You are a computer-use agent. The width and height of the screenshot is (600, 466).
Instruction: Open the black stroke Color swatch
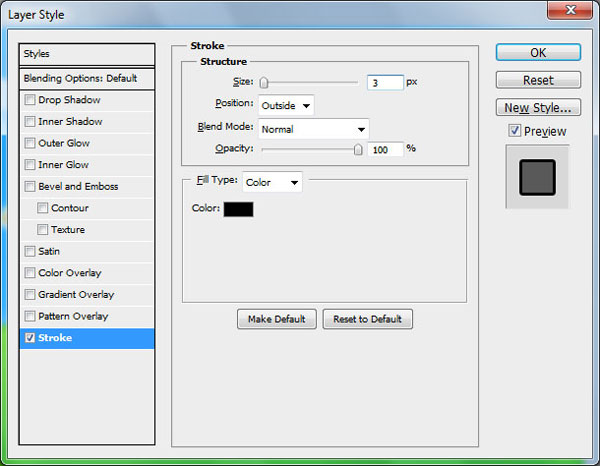(x=238, y=209)
